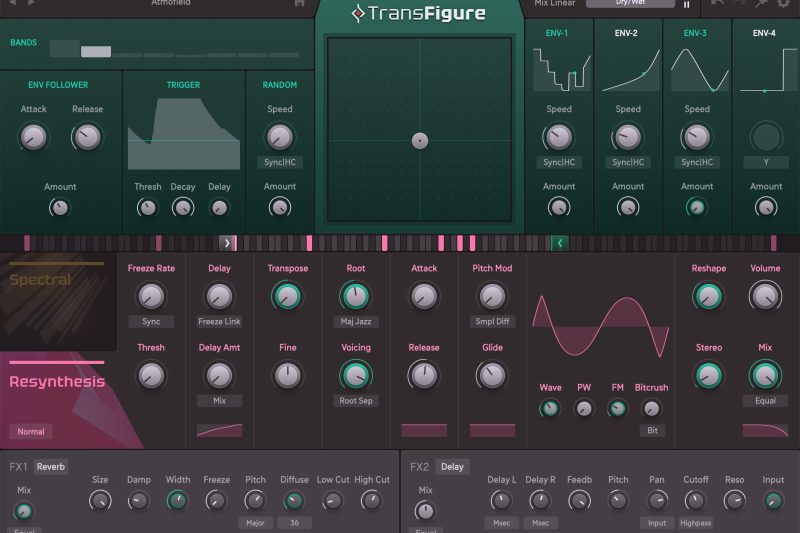
Task: Click the Root knob
Action: [x=355, y=296]
